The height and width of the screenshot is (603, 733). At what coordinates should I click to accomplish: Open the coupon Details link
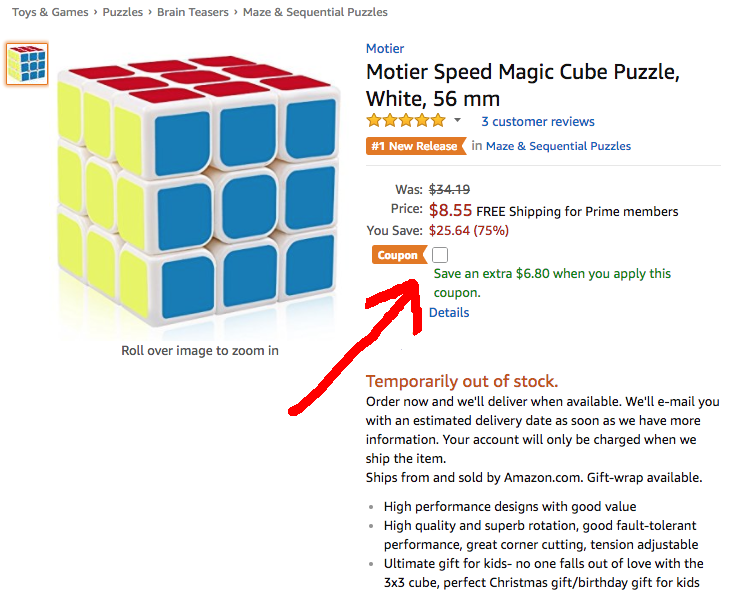449,312
